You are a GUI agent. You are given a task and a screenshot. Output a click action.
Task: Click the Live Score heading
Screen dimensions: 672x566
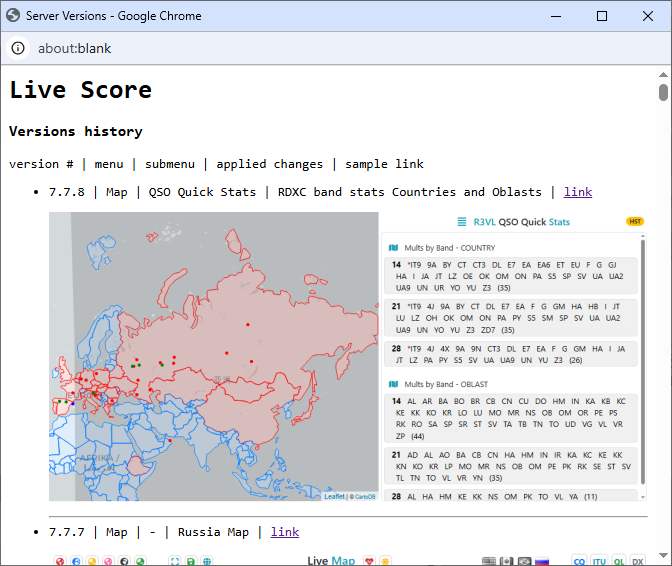pyautogui.click(x=81, y=90)
